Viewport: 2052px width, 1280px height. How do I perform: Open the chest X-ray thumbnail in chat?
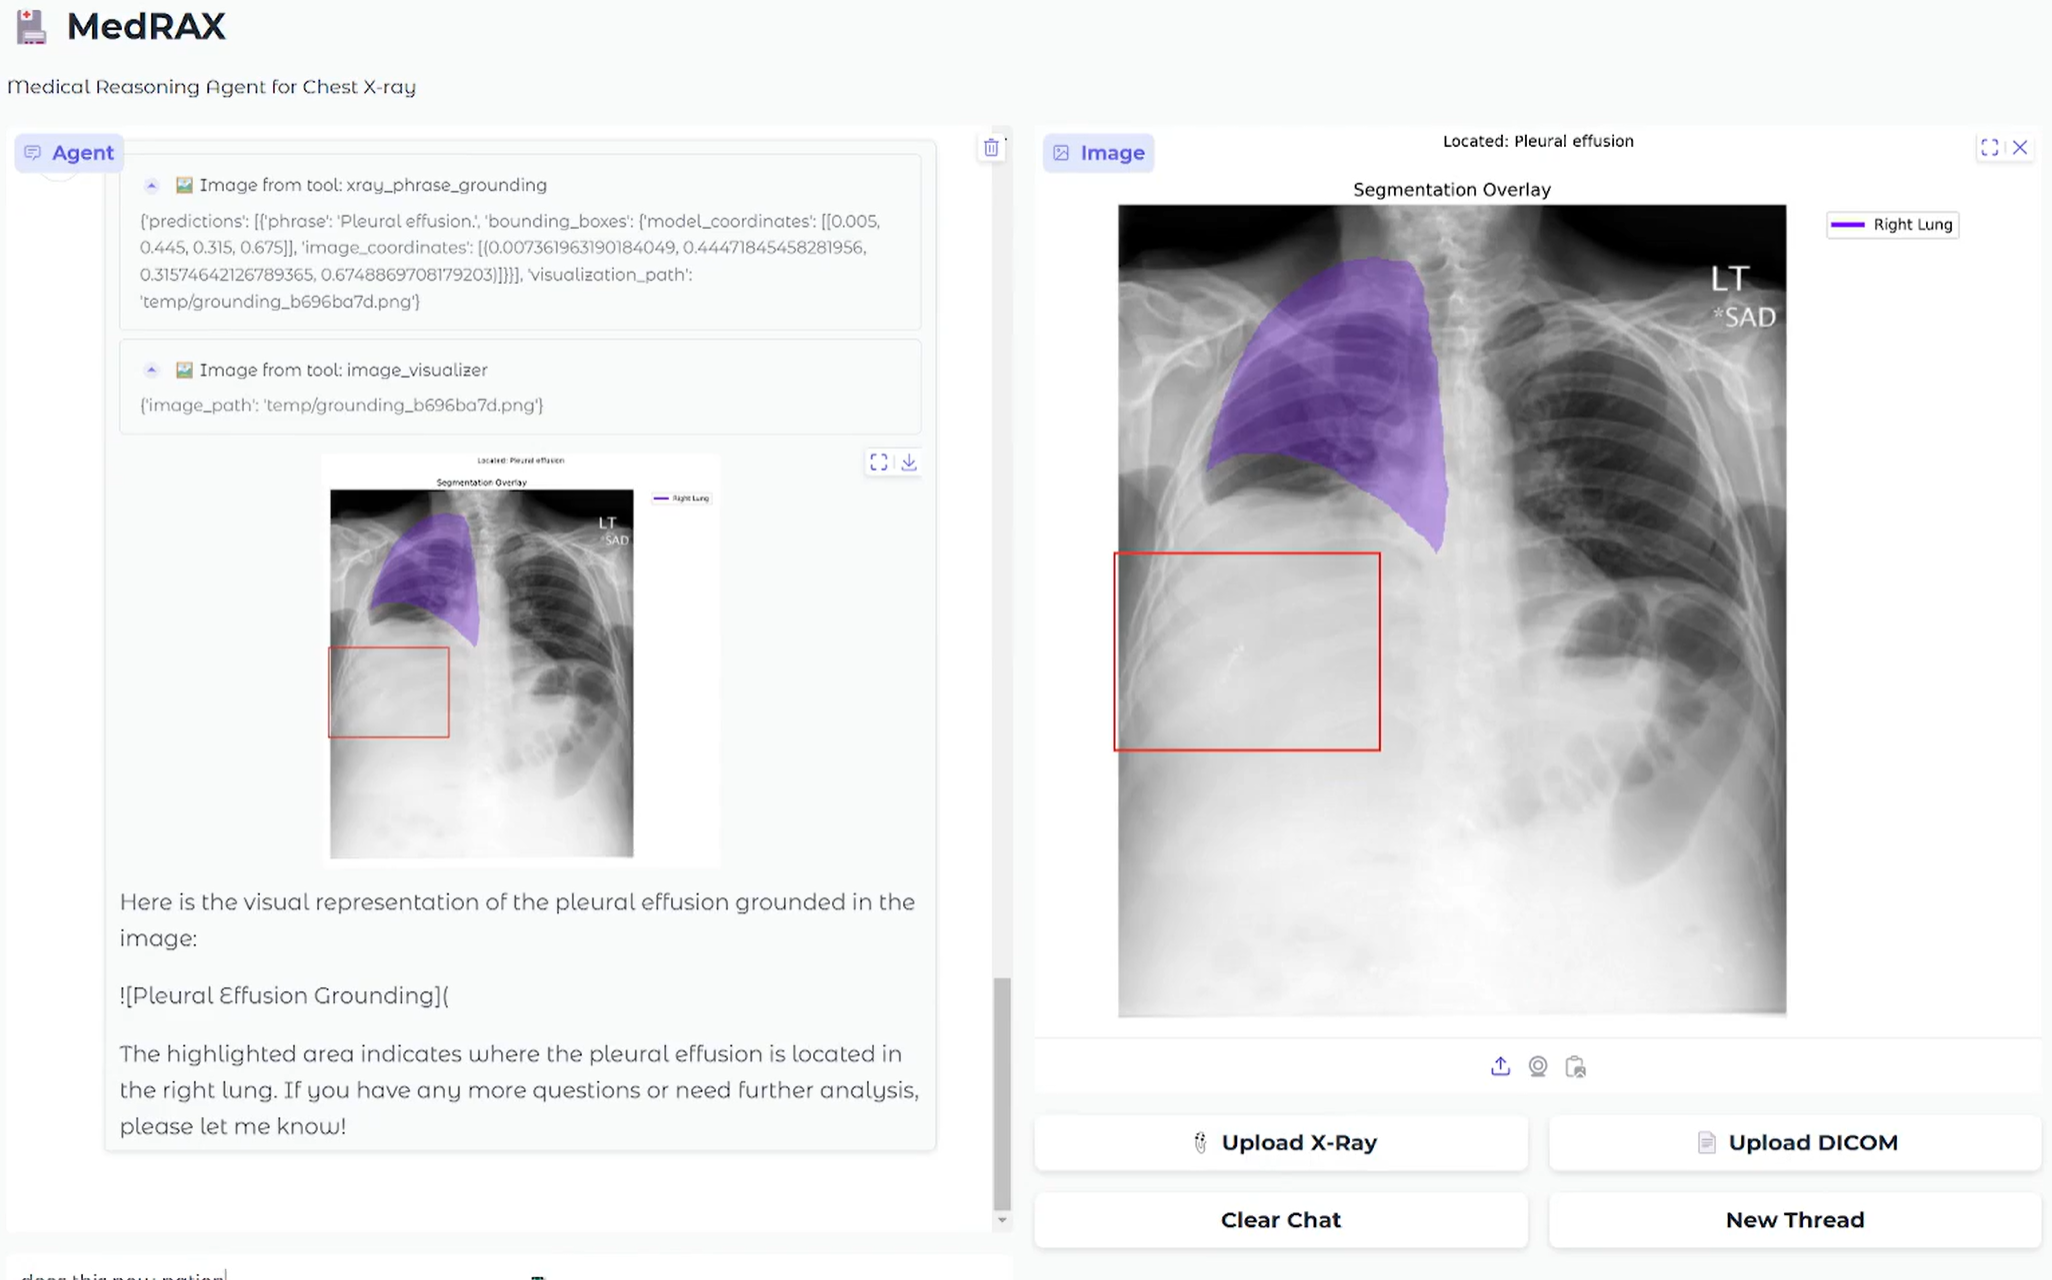(481, 672)
